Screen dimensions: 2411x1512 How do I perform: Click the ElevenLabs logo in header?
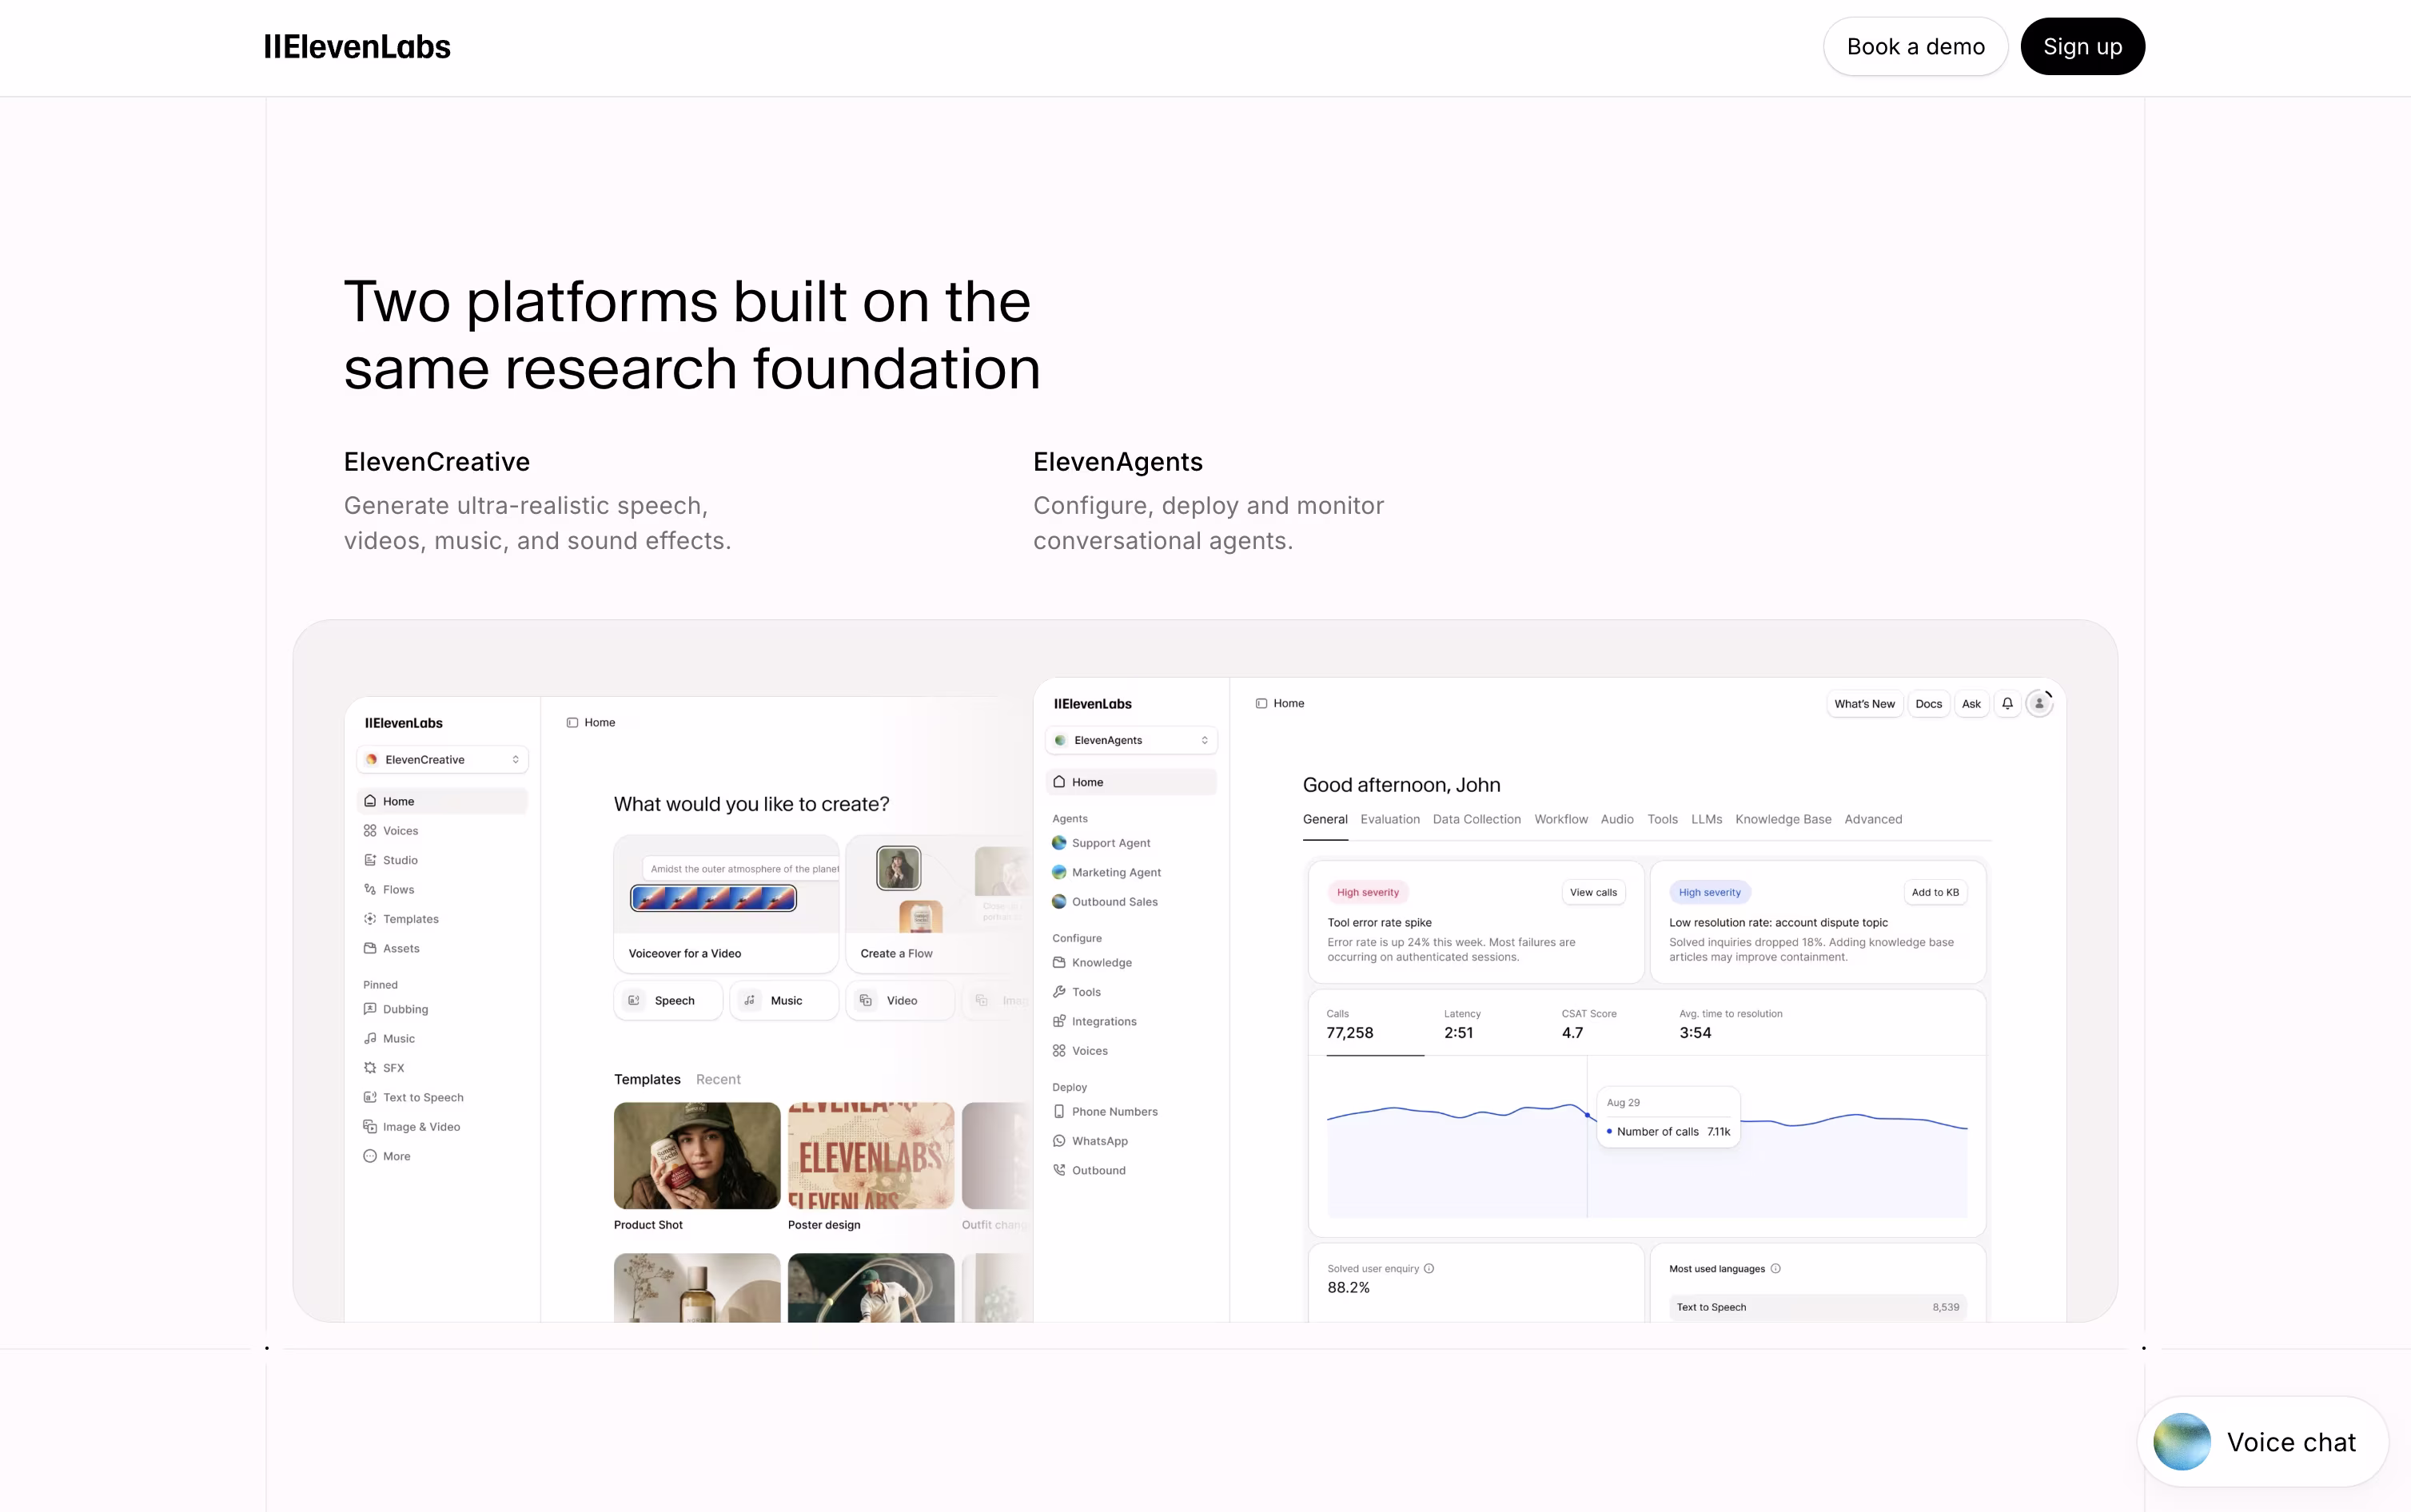[x=357, y=47]
